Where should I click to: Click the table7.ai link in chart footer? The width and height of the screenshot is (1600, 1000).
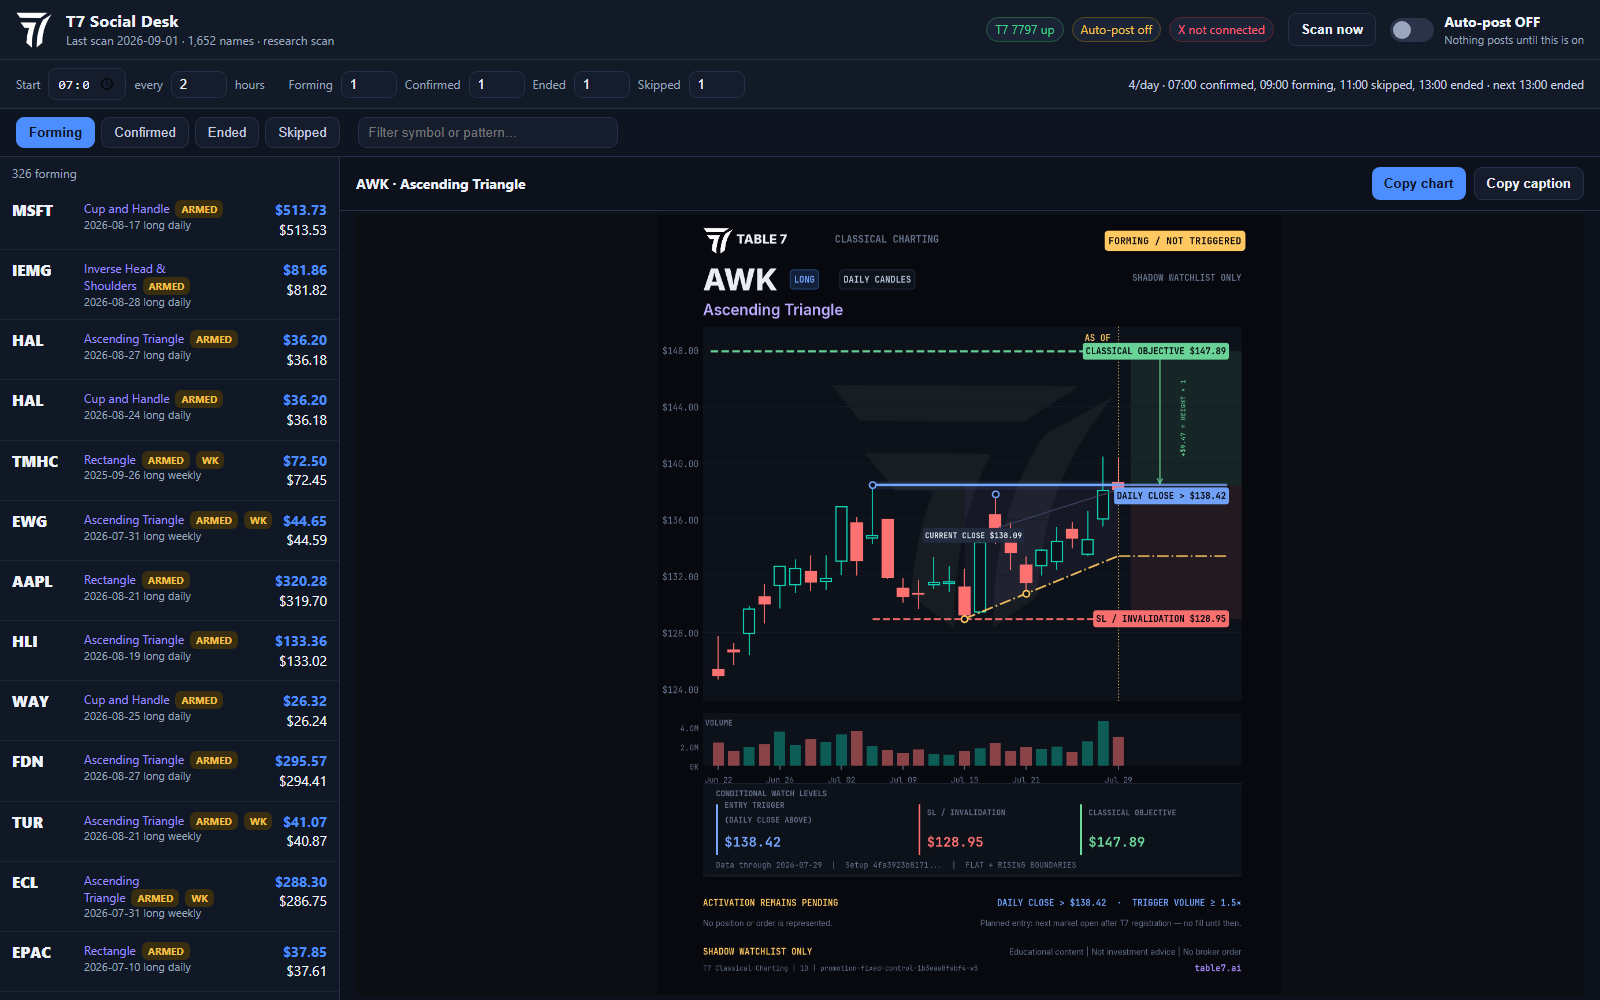coord(1217,968)
